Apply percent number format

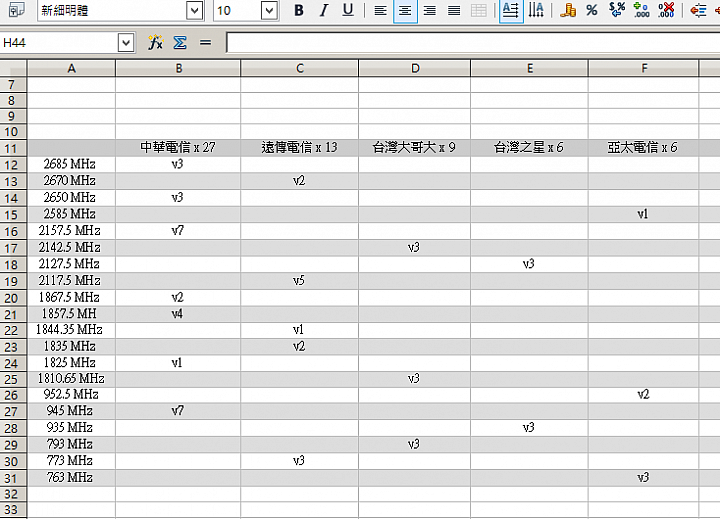[x=592, y=10]
